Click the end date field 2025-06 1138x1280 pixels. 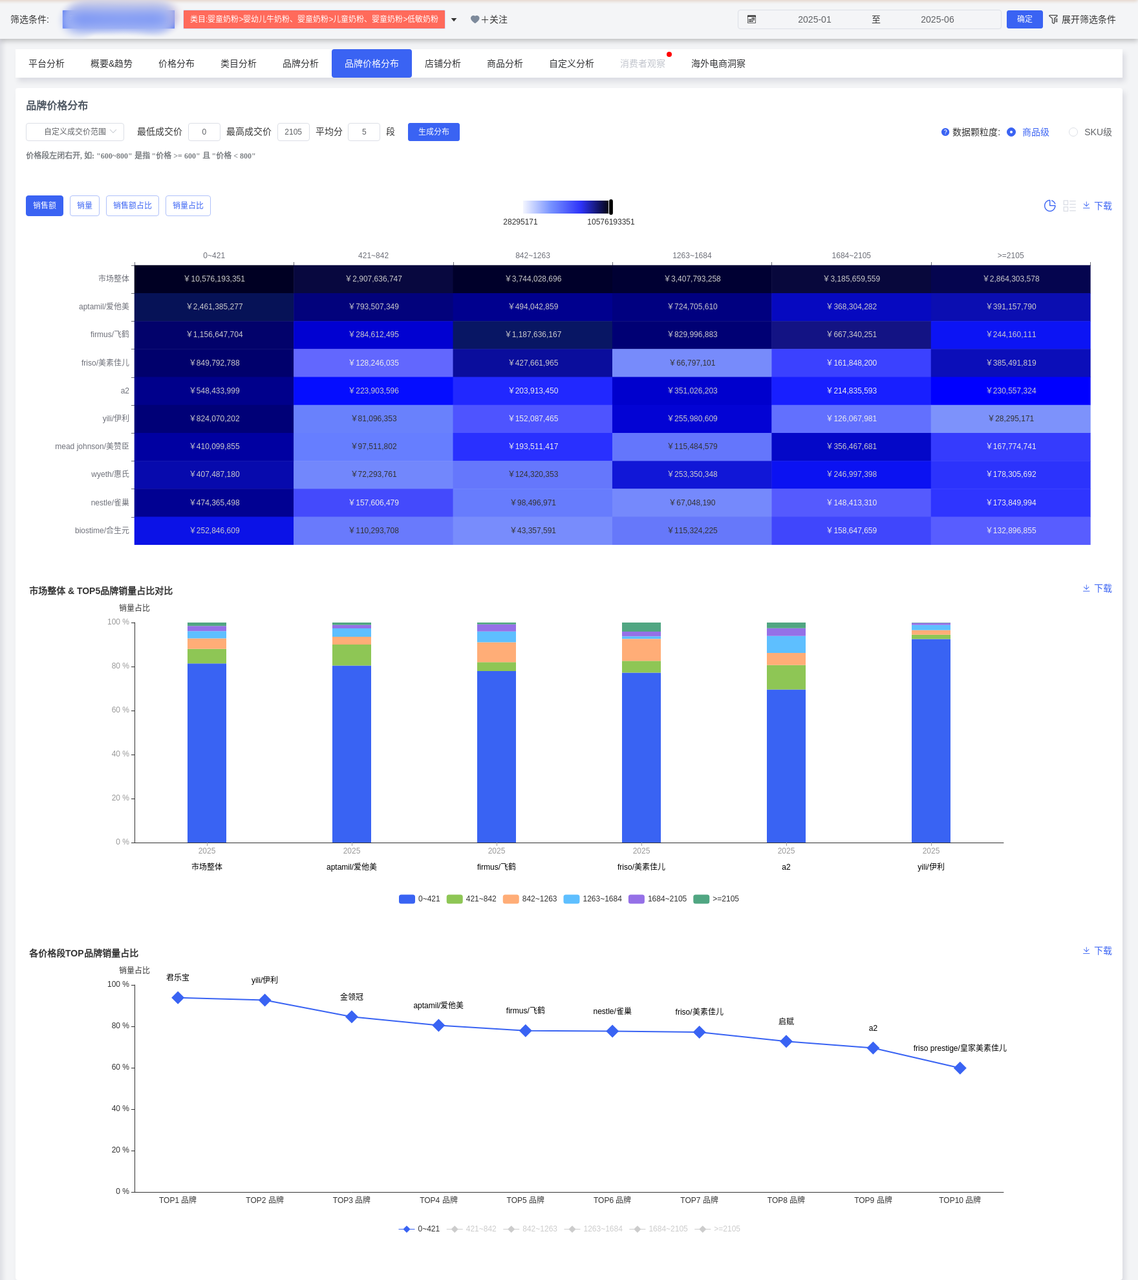pos(937,19)
